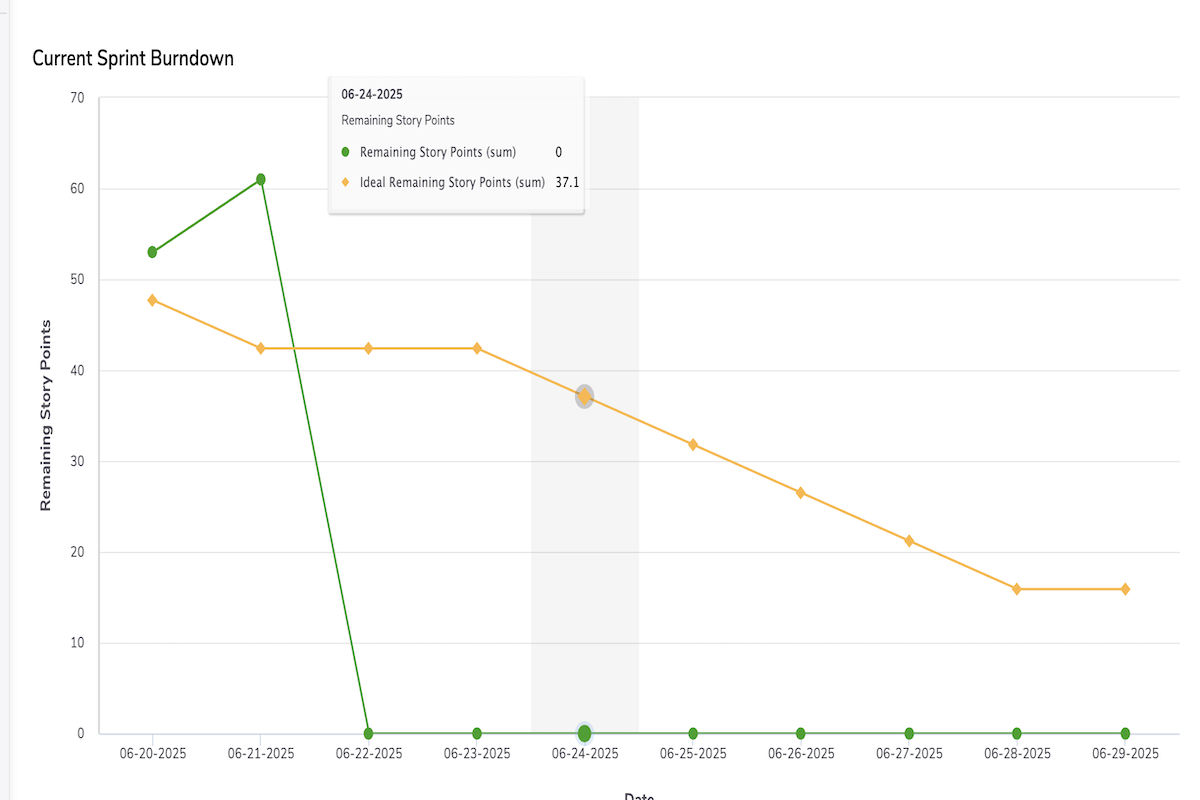Click the Ideal Remaining Story Points tooltip entry
This screenshot has width=1200, height=800.
(x=452, y=182)
